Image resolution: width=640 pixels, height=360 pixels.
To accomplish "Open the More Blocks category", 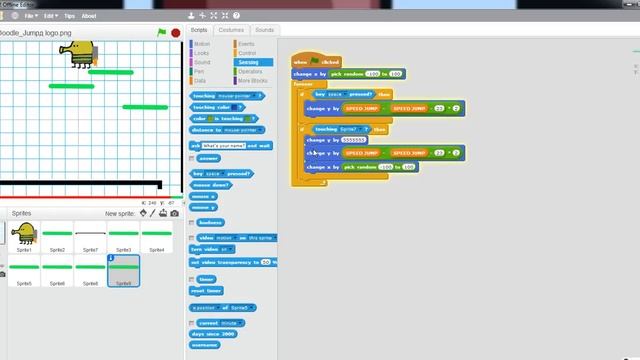I will point(253,81).
